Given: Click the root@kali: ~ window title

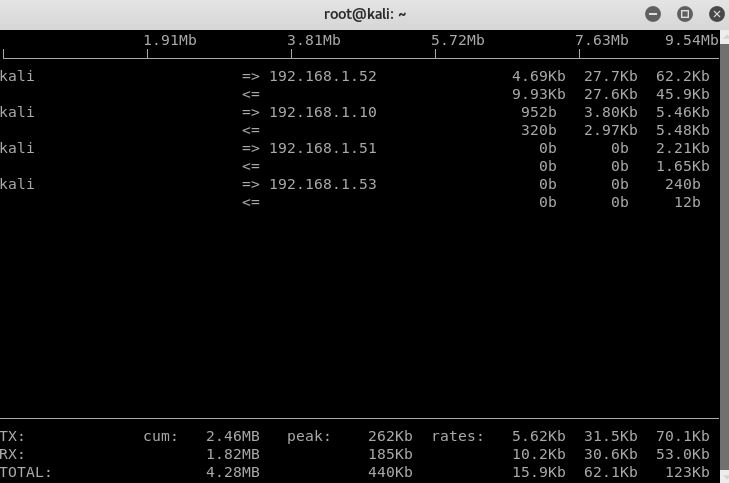Looking at the screenshot, I should pos(365,14).
